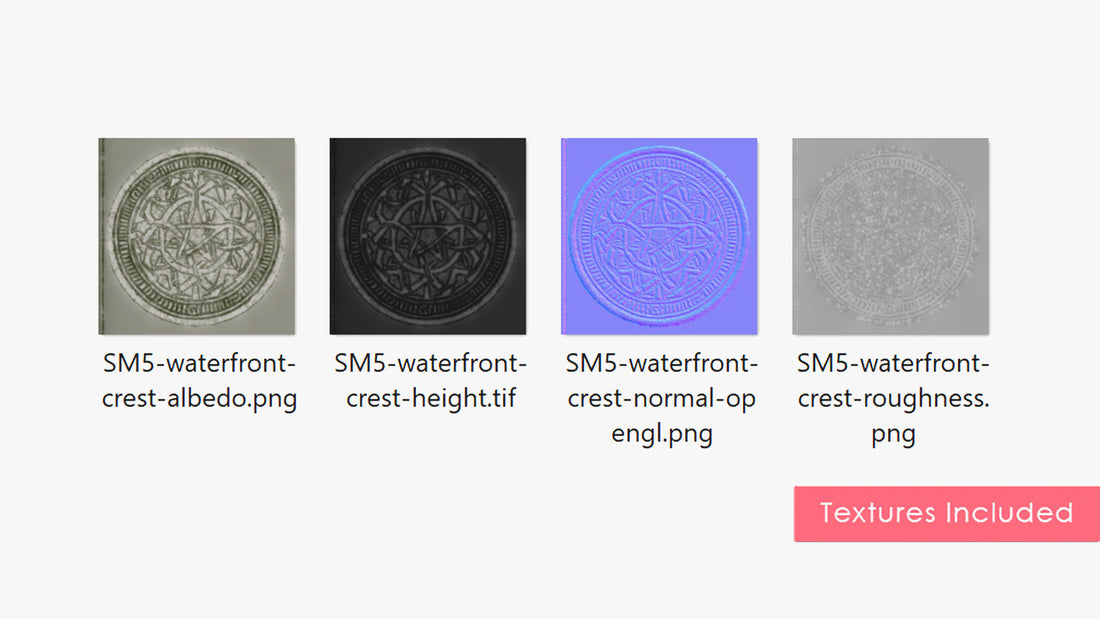Select the albedo texture thumbnail

coord(197,236)
